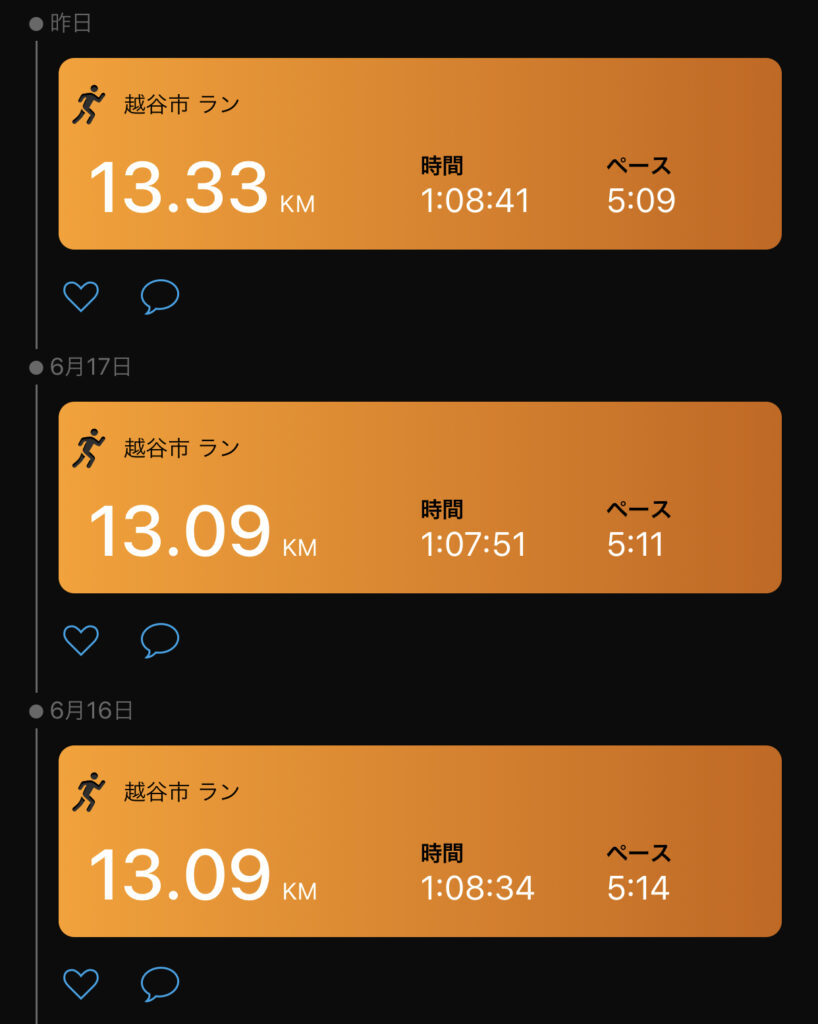Tap the 5:09 pace value
Screen dimensions: 818x1024
(641, 201)
